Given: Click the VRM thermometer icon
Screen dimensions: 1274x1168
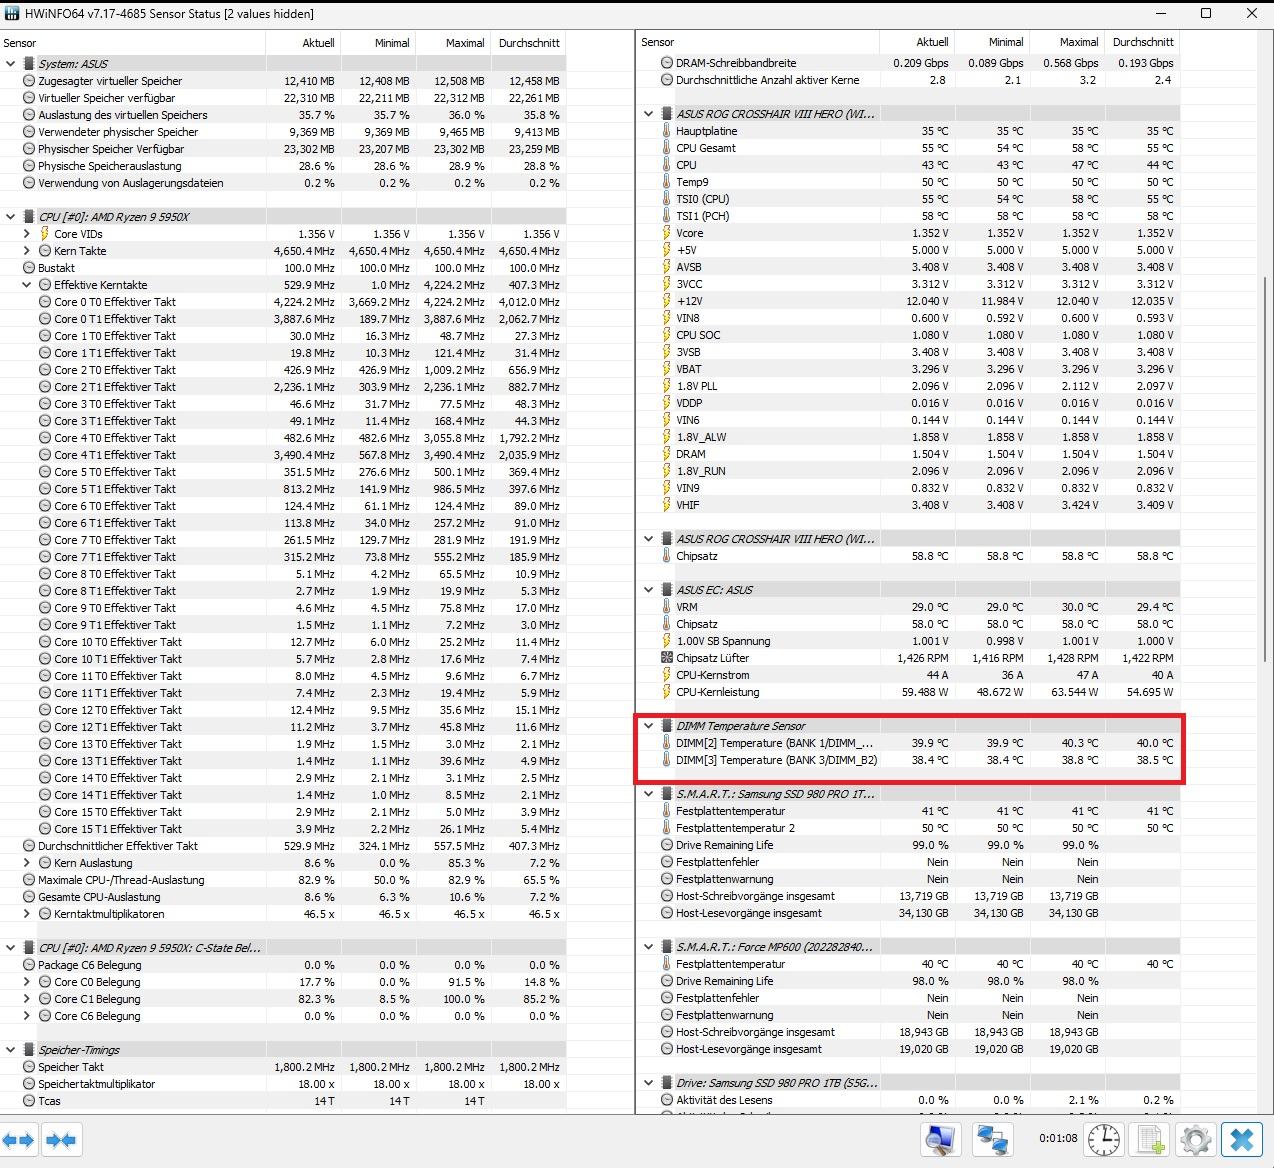Looking at the screenshot, I should tap(667, 607).
